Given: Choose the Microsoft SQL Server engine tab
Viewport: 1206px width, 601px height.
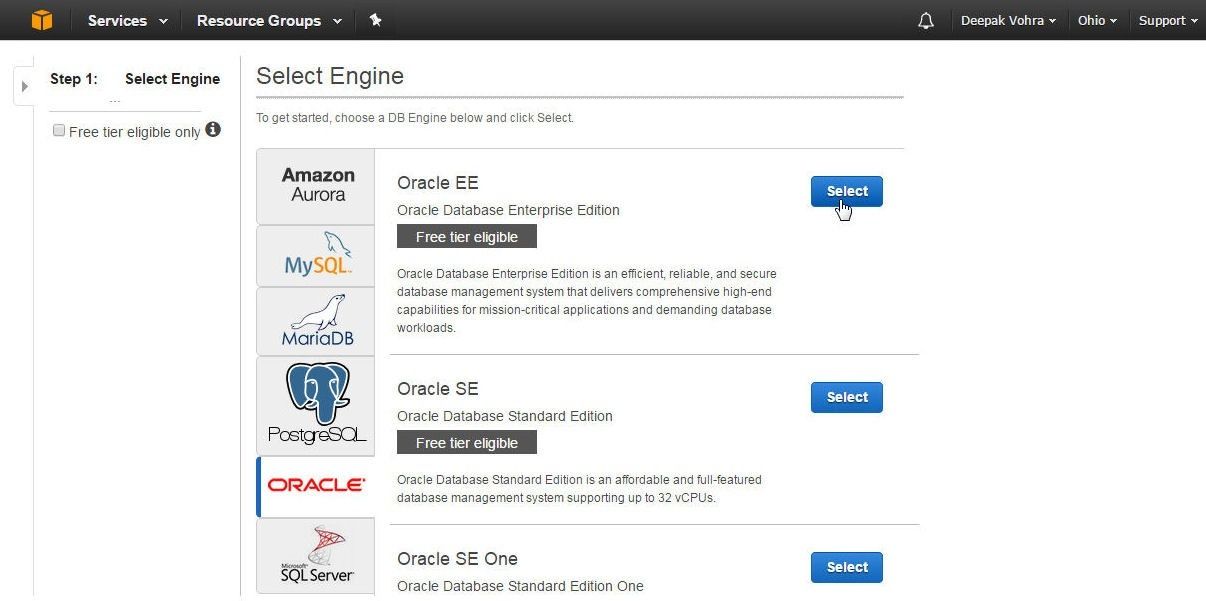Looking at the screenshot, I should pos(316,556).
